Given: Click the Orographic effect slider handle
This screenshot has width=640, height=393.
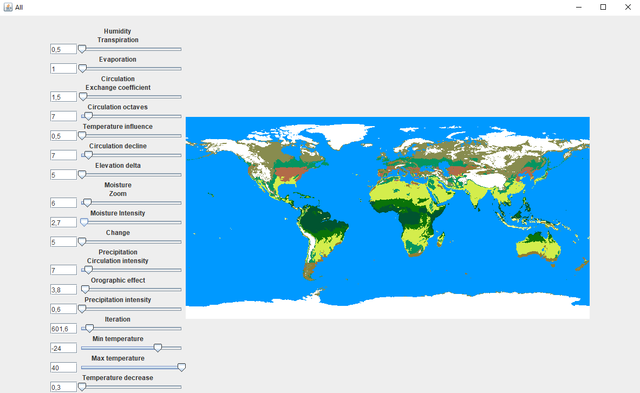Looking at the screenshot, I should pos(85,289).
